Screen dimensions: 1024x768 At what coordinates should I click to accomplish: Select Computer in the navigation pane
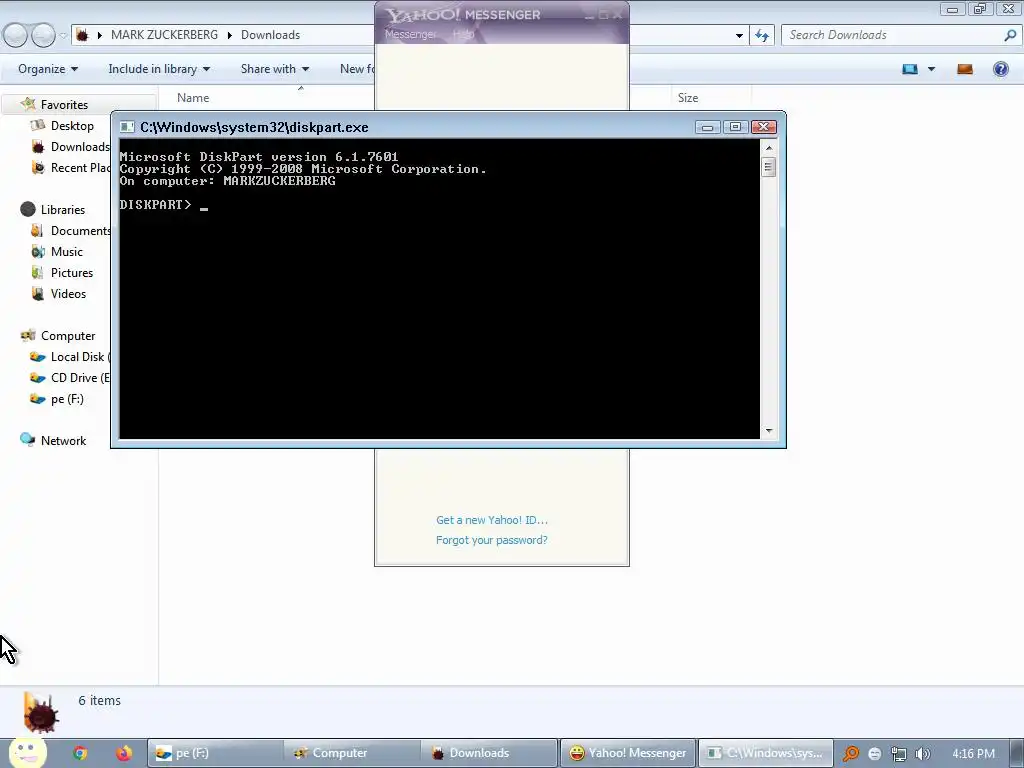[x=68, y=335]
